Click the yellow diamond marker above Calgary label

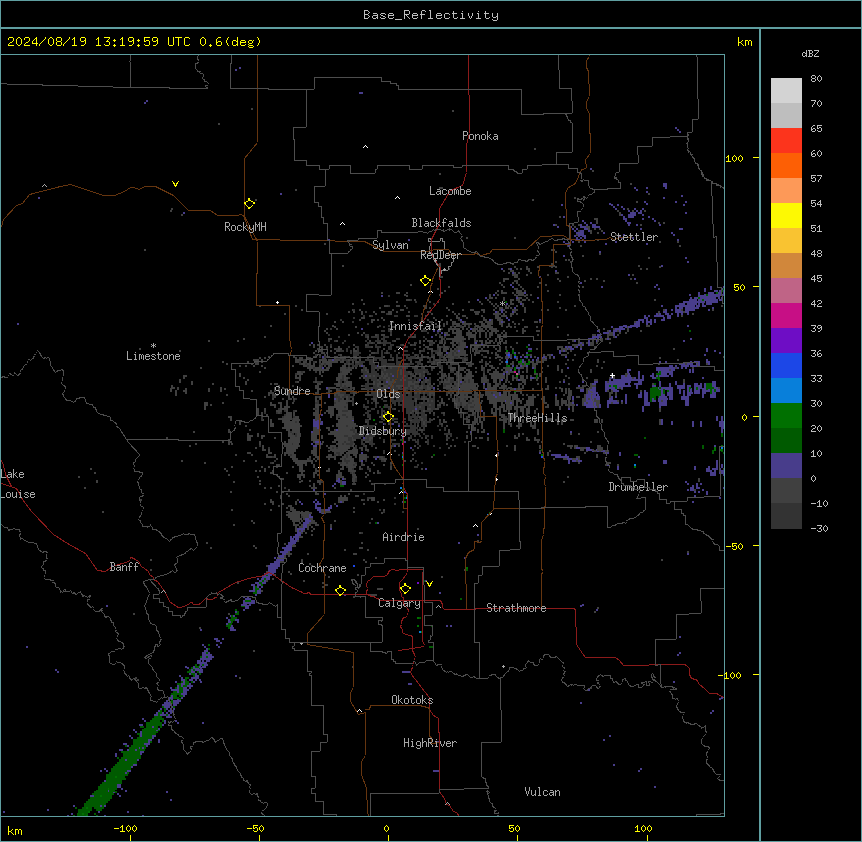[x=405, y=589]
